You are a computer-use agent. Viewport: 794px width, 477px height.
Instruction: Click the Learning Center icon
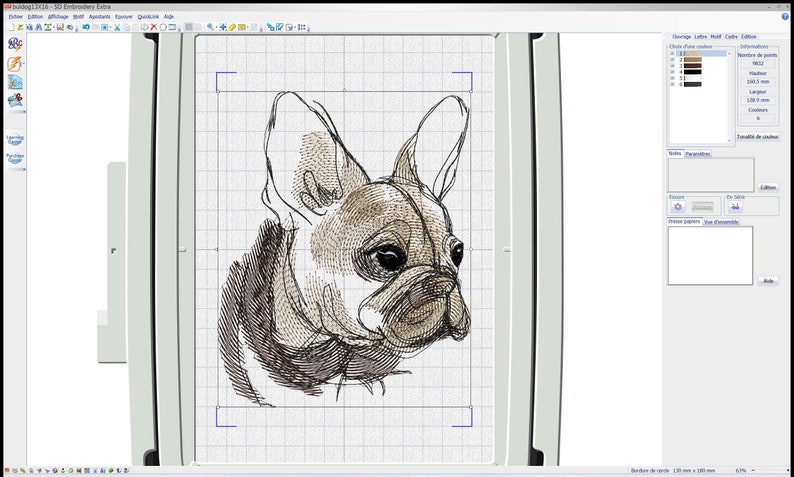point(15,139)
